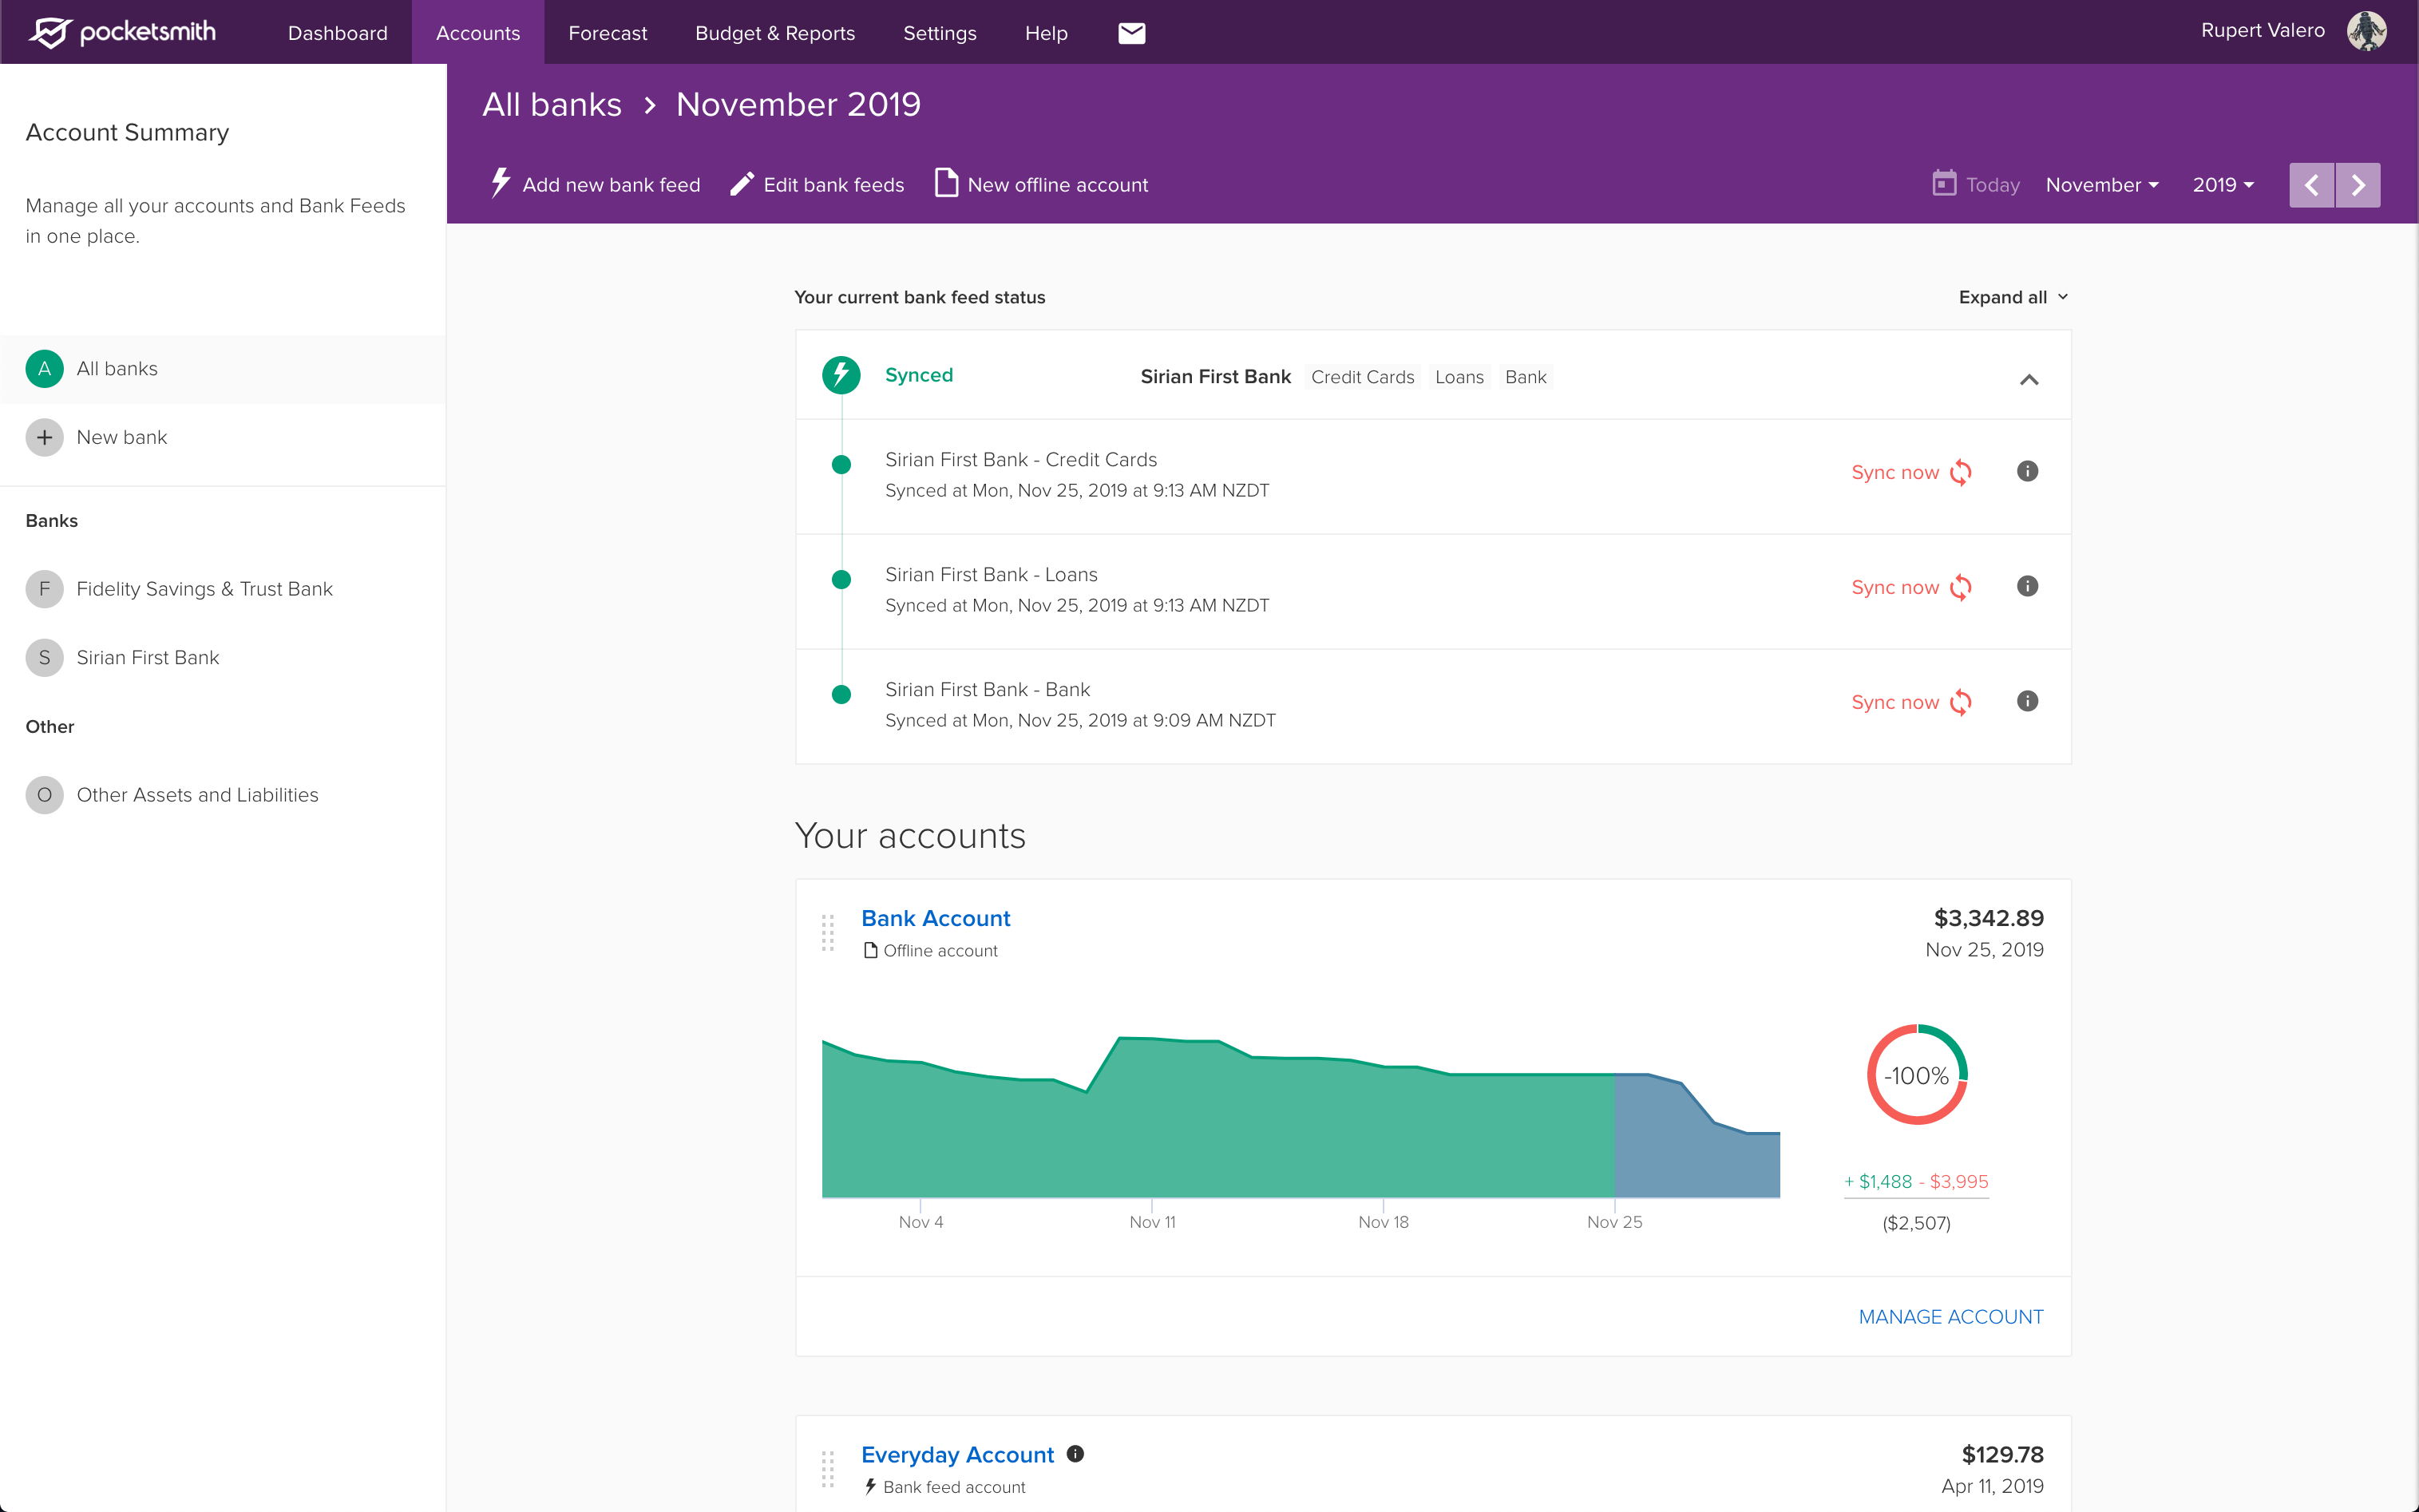Open the Accounts tab
The height and width of the screenshot is (1512, 2419).
tap(478, 33)
